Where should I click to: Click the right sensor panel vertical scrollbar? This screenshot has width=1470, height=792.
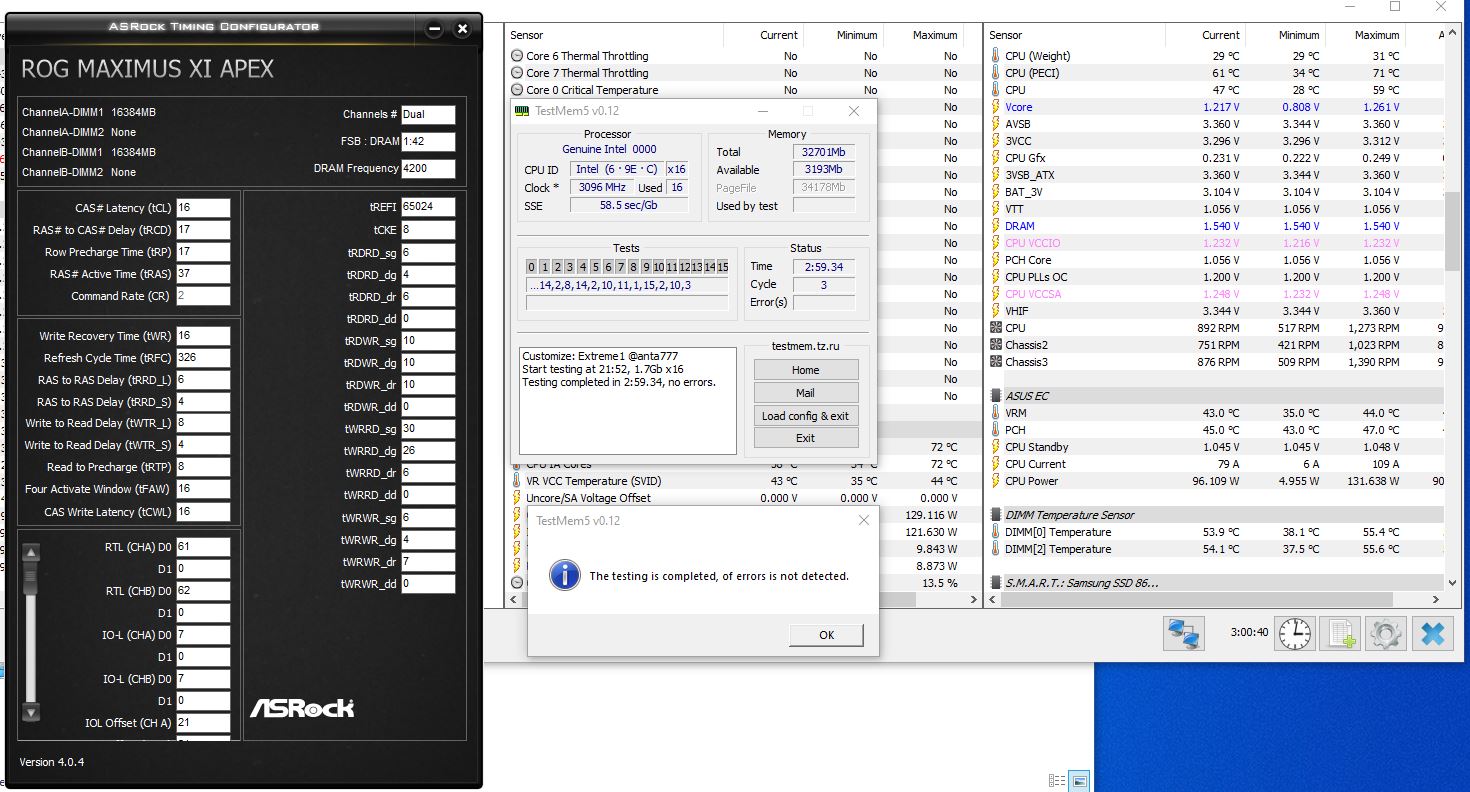1452,232
